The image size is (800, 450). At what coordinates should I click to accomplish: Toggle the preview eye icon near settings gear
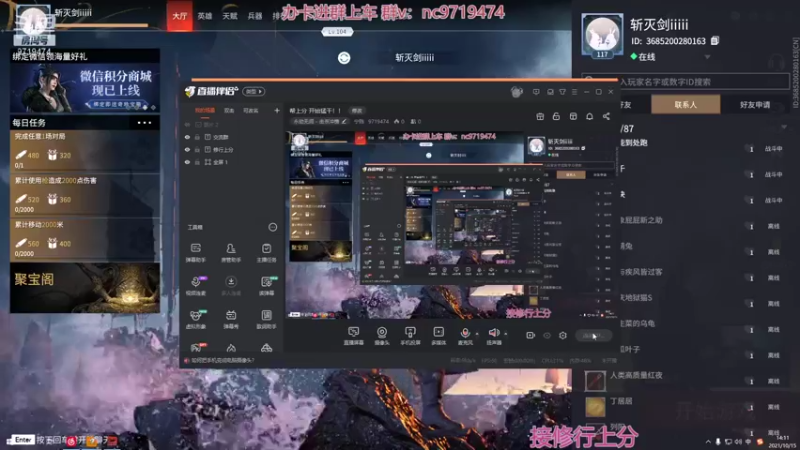(547, 335)
